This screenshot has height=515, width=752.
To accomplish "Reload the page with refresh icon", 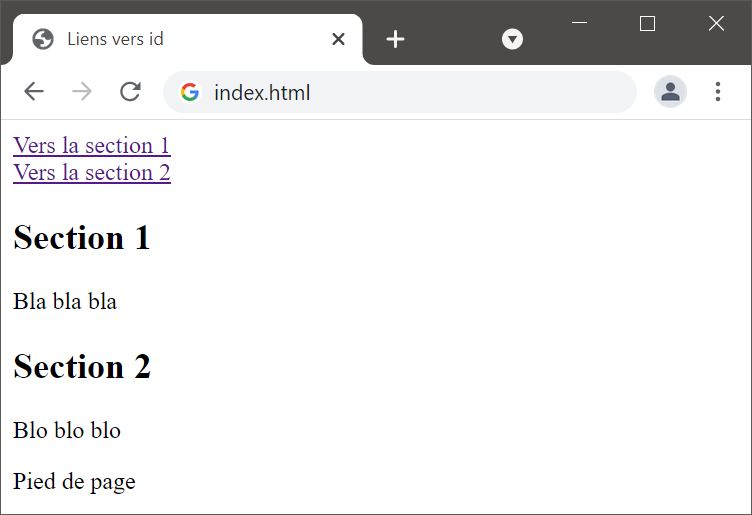I will [130, 91].
